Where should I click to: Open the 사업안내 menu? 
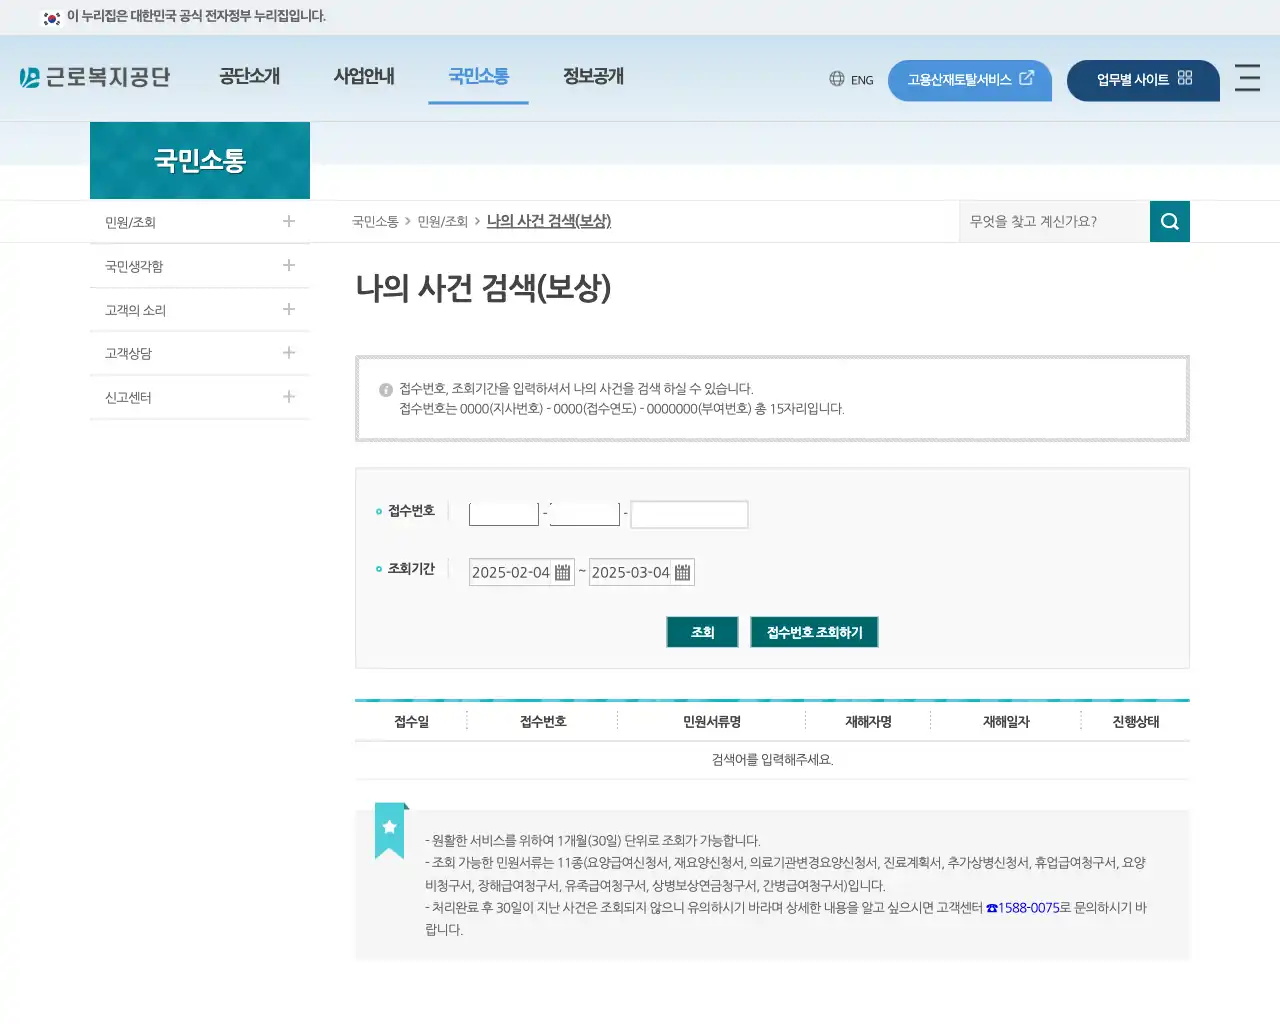point(364,76)
